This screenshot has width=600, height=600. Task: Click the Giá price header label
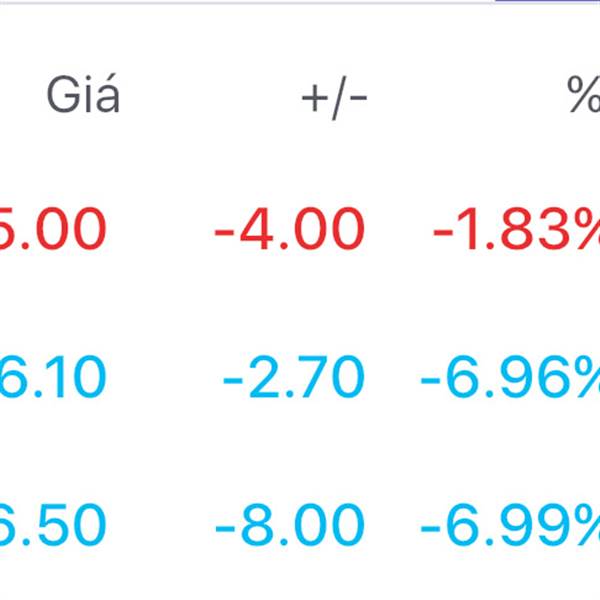(x=83, y=99)
